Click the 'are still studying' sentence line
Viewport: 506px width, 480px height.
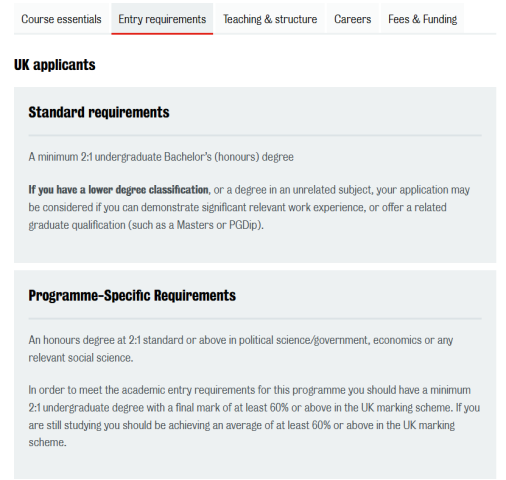click(x=241, y=425)
